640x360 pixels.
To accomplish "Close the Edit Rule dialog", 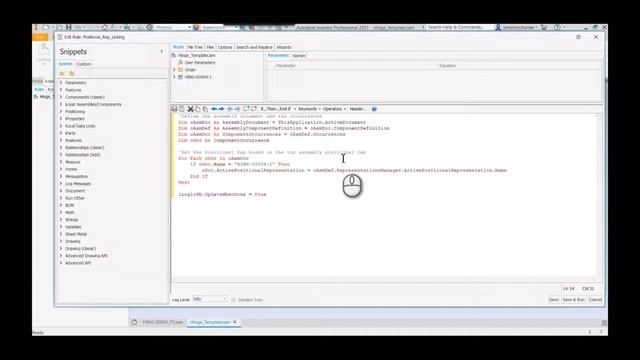I will click(596, 37).
